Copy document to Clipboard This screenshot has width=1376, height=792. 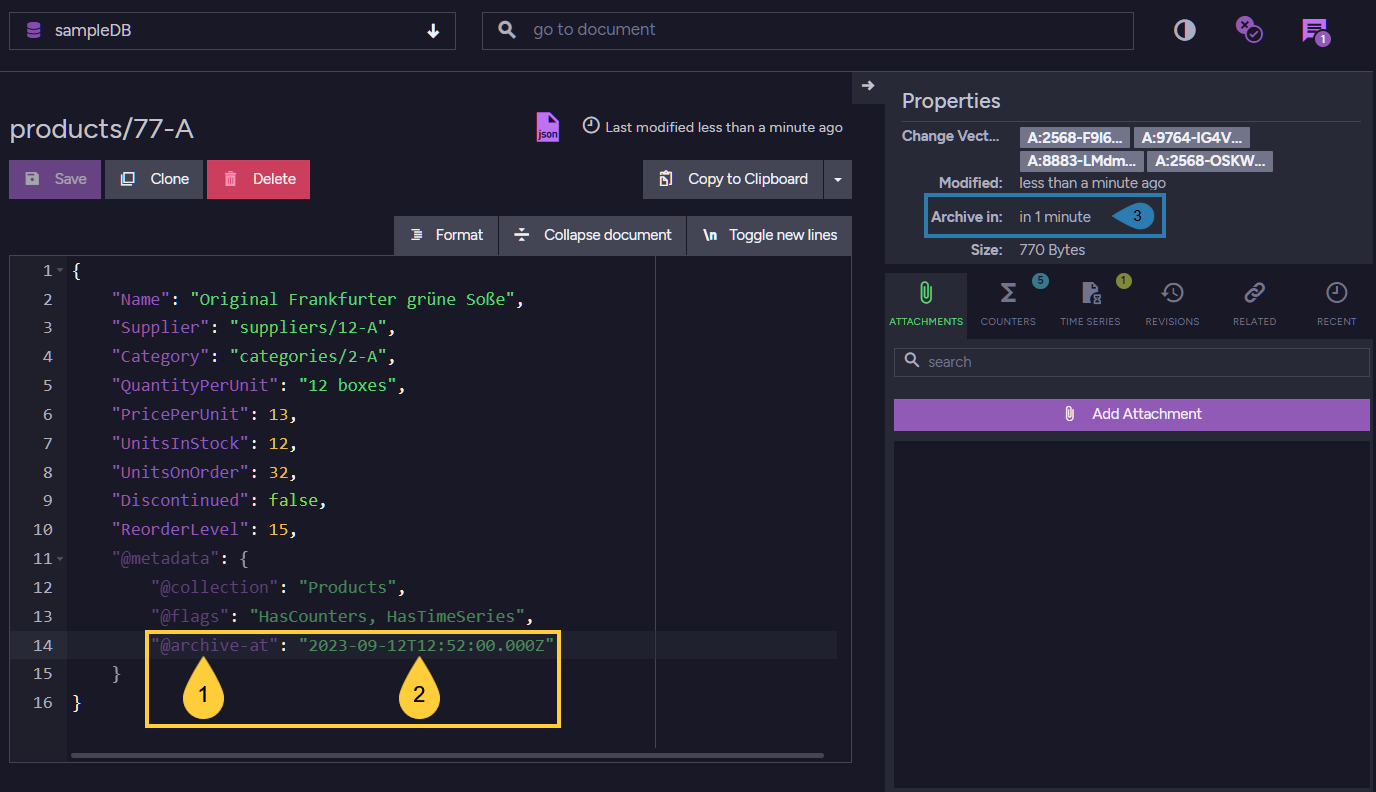point(733,179)
